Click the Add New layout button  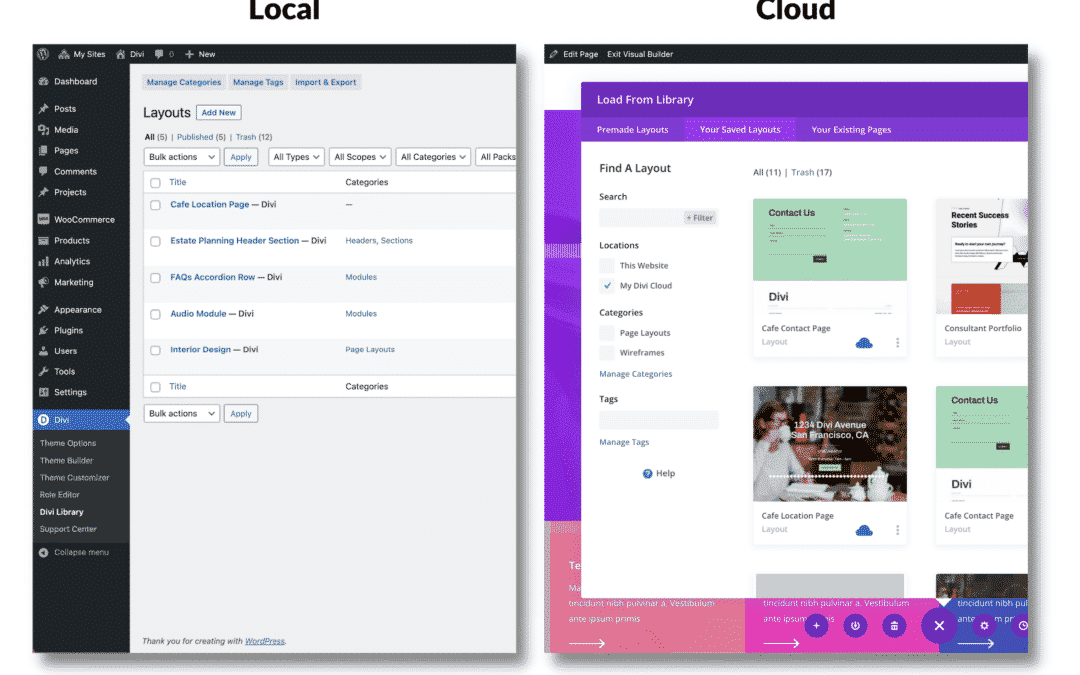(218, 112)
